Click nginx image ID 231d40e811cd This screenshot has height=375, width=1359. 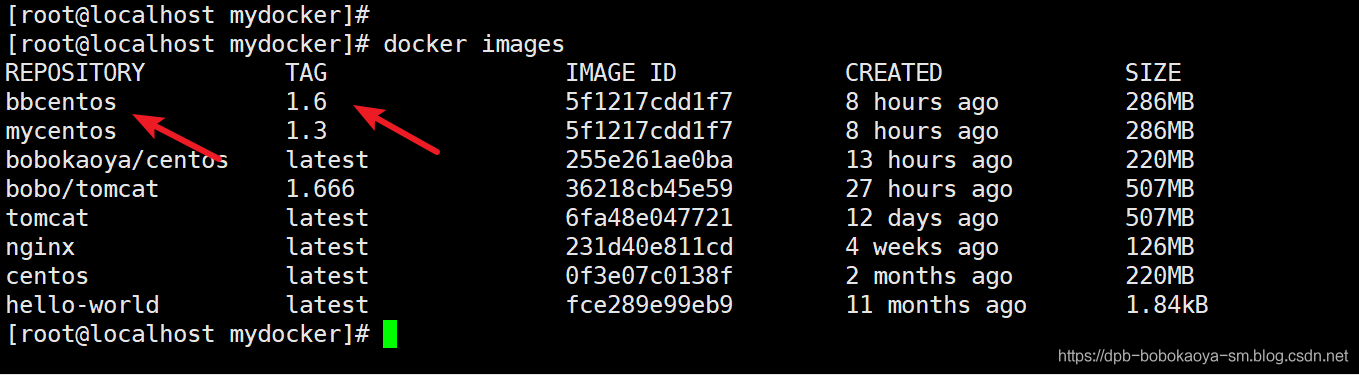[x=649, y=247]
